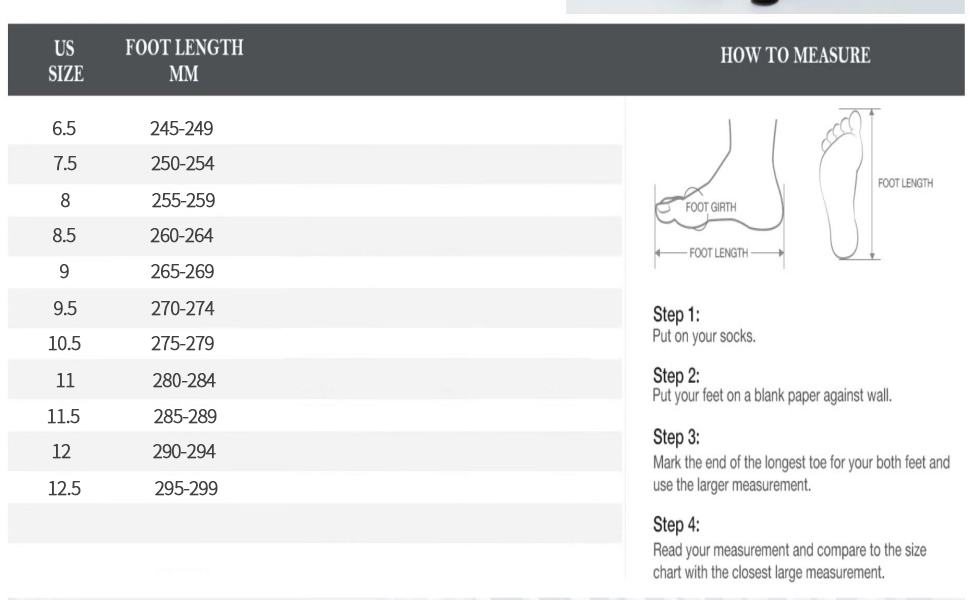Select the 250-254 foot length value
Image resolution: width=970 pixels, height=600 pixels.
pyautogui.click(x=182, y=163)
